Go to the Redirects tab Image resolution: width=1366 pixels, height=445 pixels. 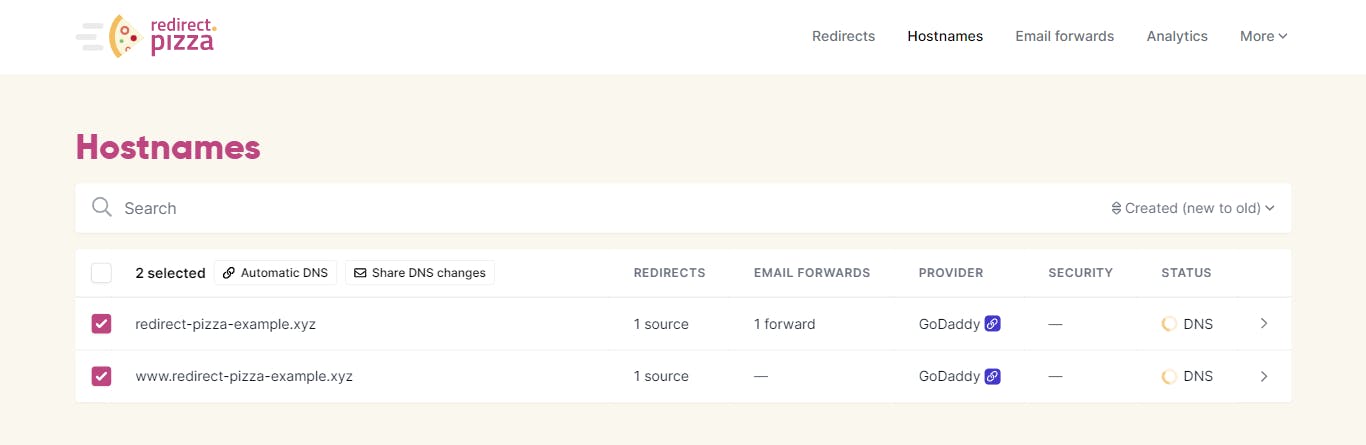click(x=843, y=36)
